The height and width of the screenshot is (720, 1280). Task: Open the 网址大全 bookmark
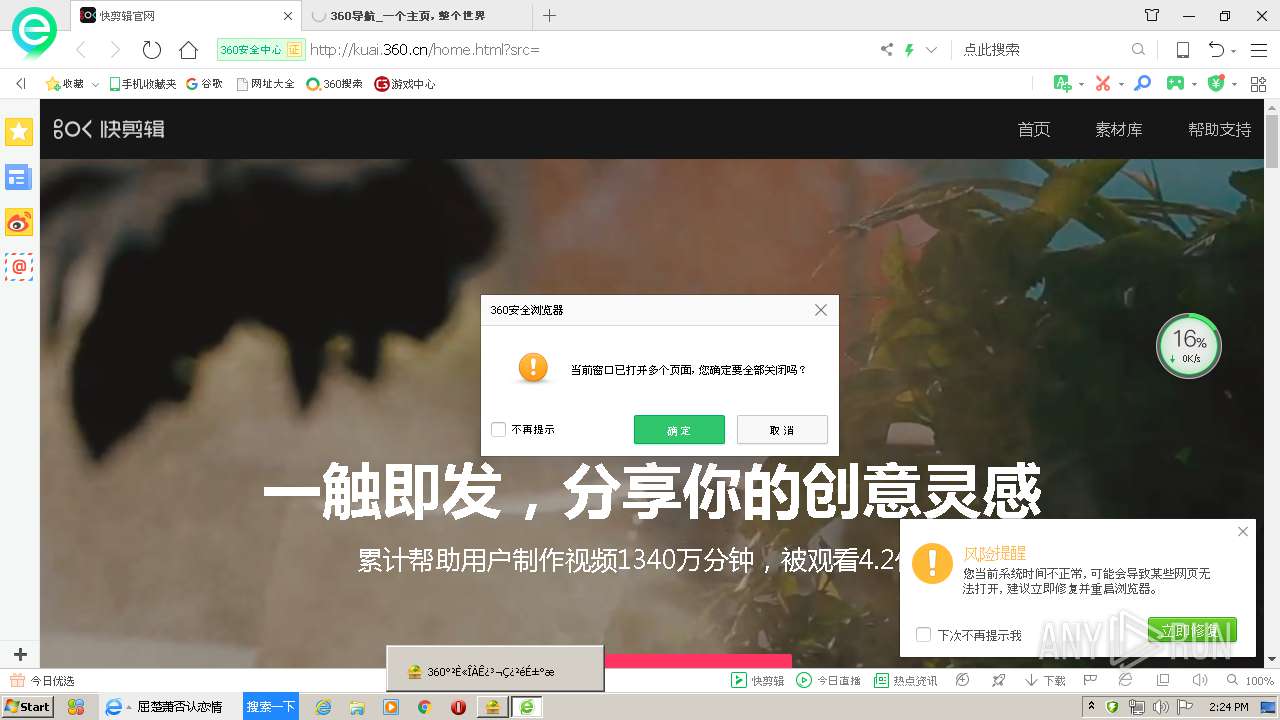click(266, 84)
